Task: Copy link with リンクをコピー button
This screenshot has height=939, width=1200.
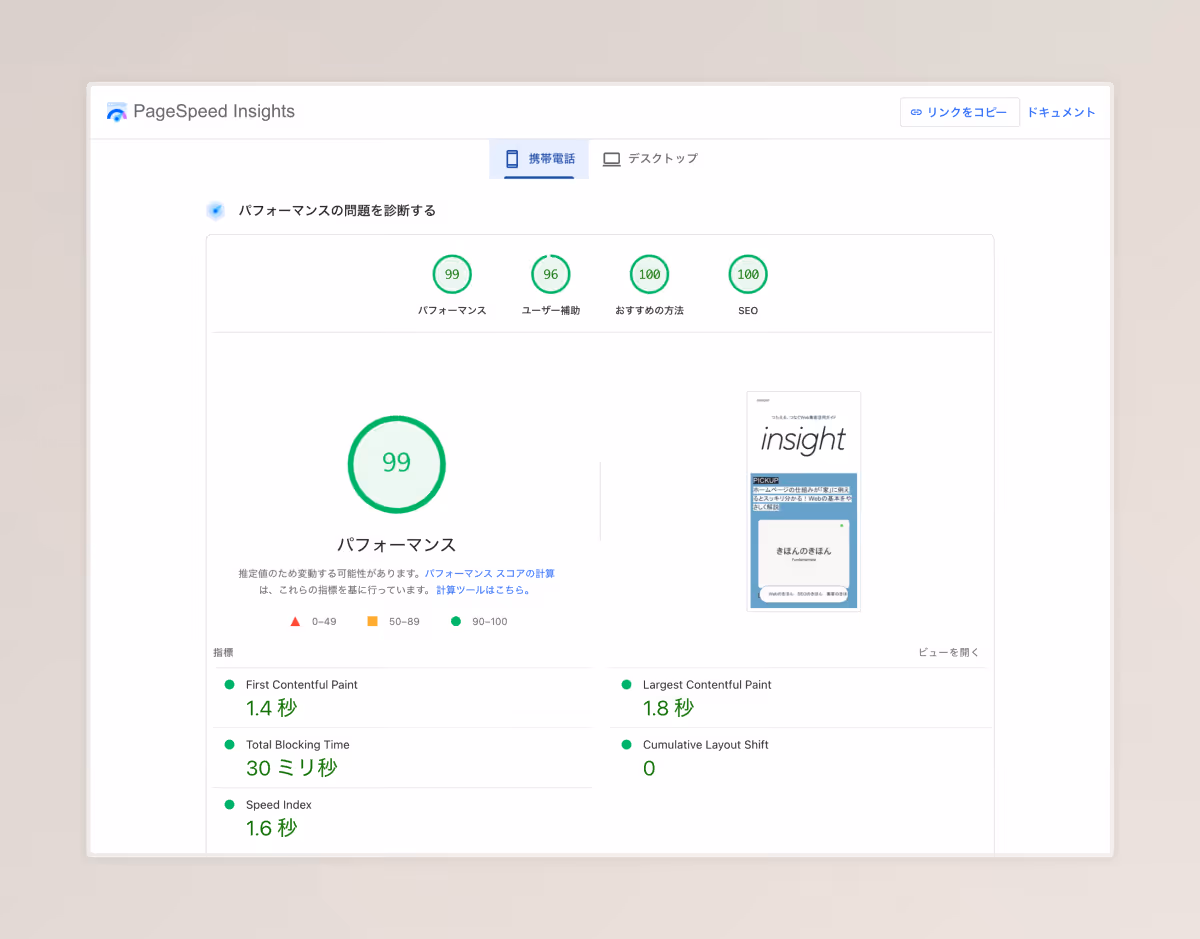Action: [960, 112]
